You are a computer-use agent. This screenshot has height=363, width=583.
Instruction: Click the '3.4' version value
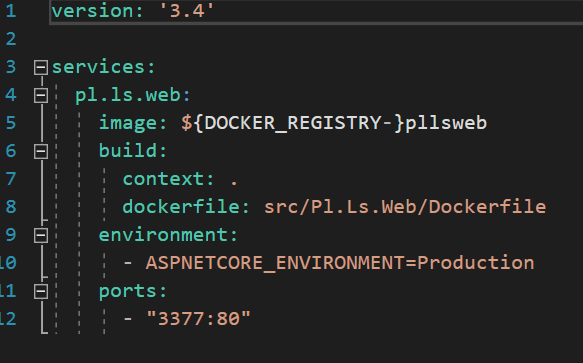tap(187, 11)
